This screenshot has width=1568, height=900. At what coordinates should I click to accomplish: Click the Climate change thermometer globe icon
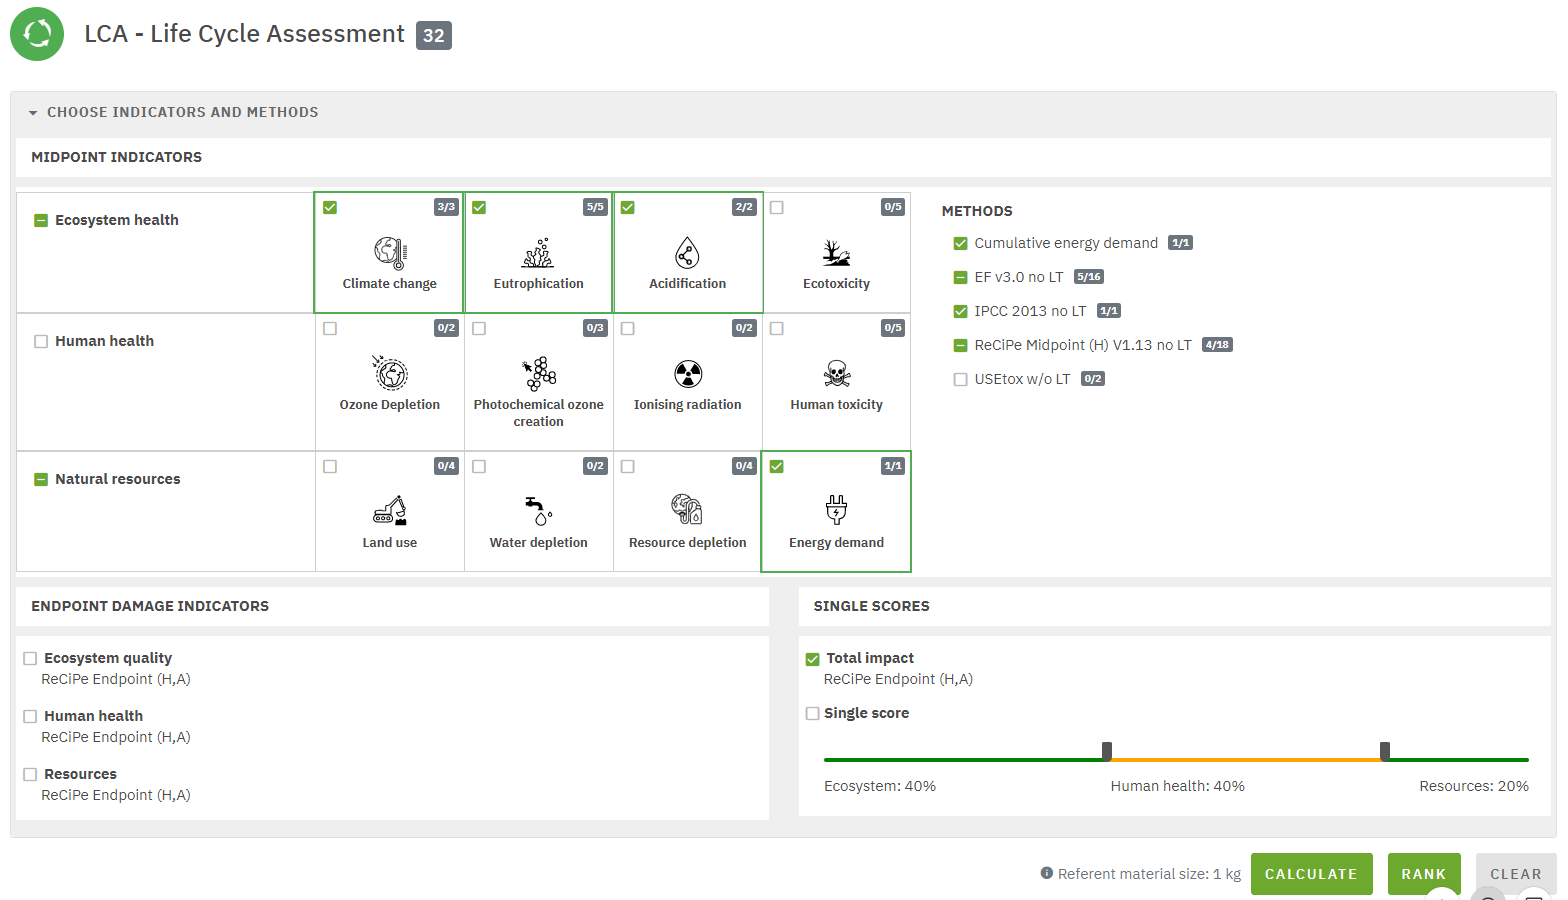(389, 253)
